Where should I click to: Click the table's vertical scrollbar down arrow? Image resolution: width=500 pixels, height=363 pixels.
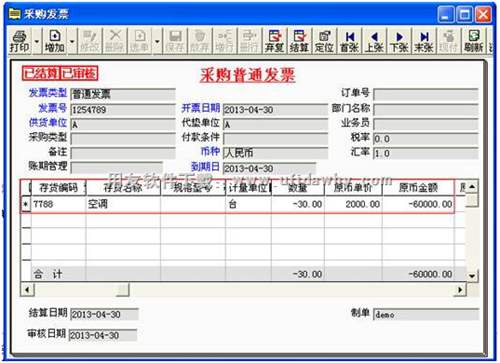pyautogui.click(x=472, y=276)
